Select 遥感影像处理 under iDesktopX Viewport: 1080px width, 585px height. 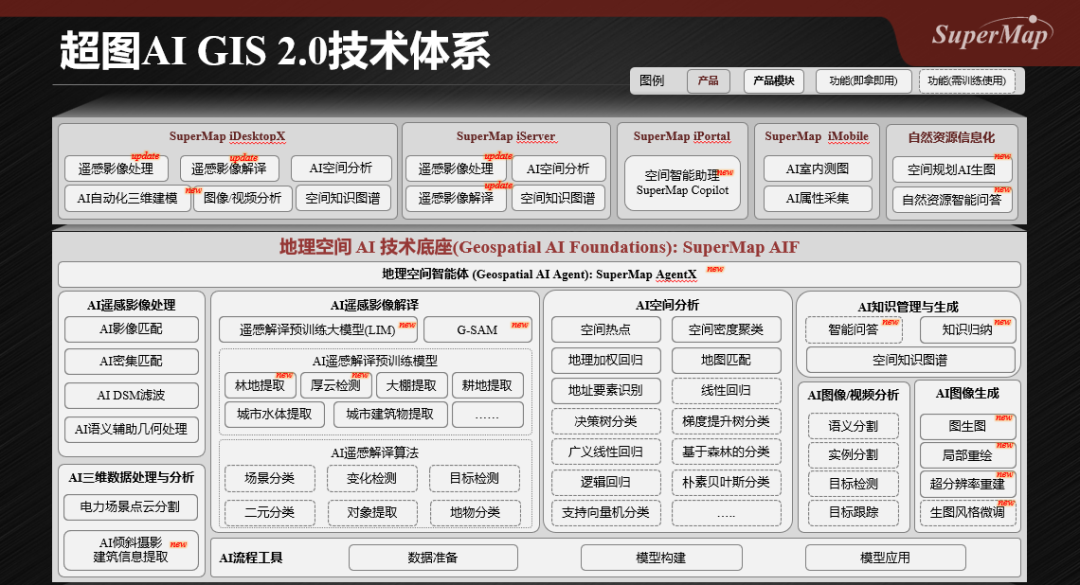click(116, 168)
